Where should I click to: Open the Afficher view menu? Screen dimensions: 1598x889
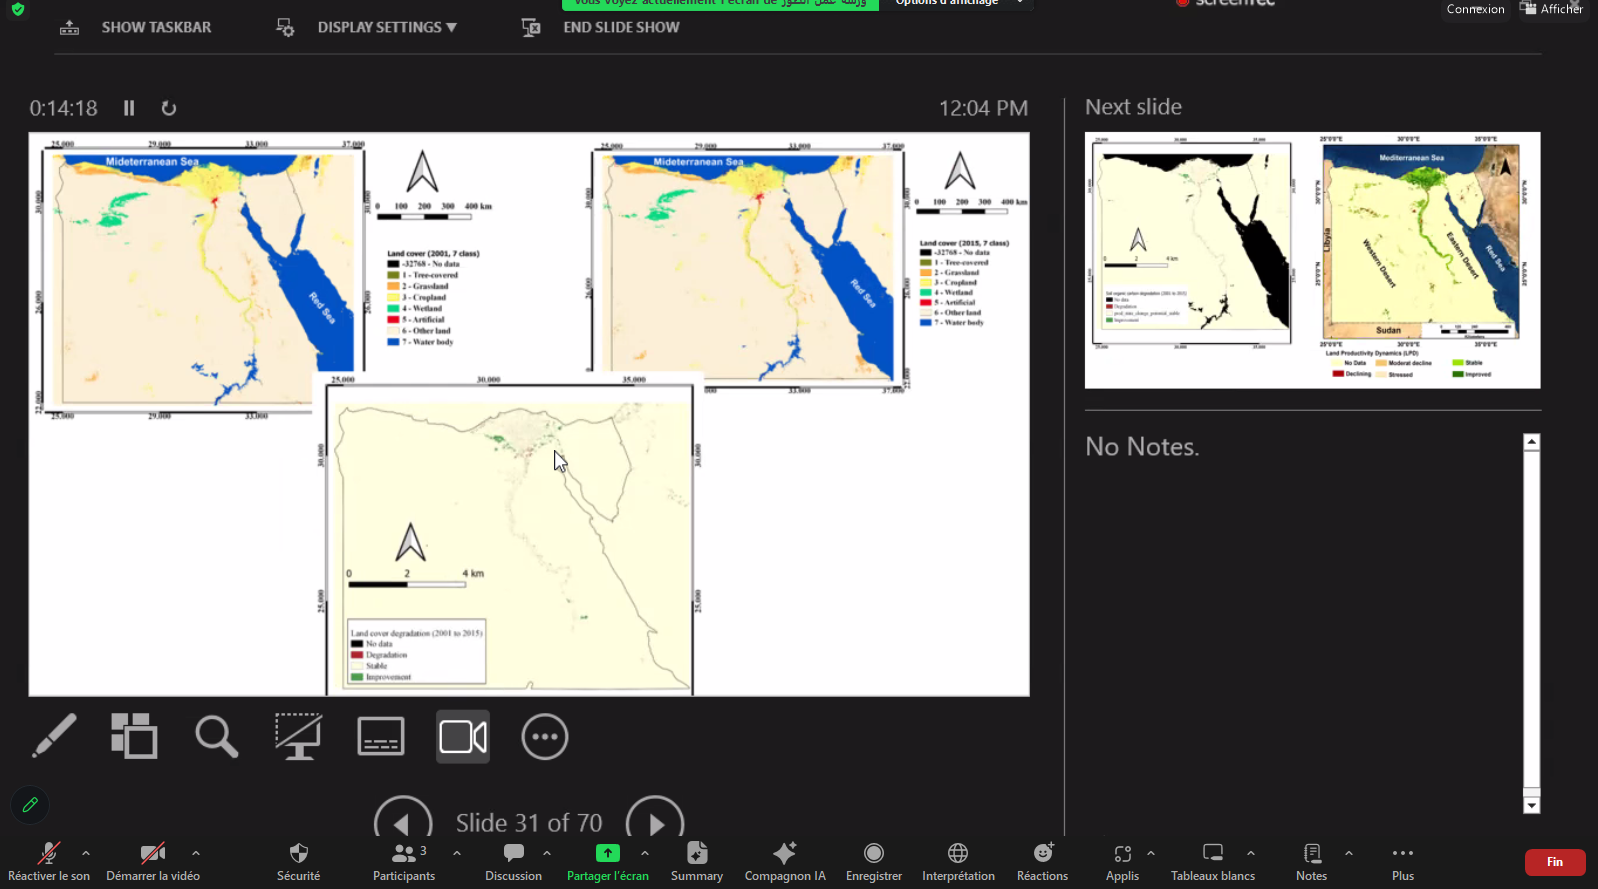tap(1552, 8)
